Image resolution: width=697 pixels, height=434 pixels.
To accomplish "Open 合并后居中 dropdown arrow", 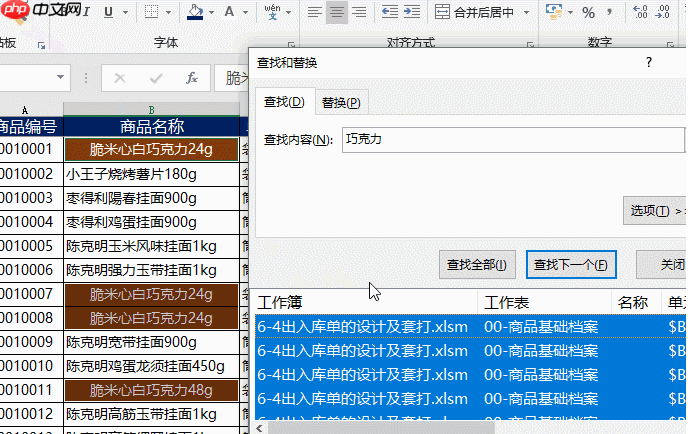I will click(x=526, y=12).
